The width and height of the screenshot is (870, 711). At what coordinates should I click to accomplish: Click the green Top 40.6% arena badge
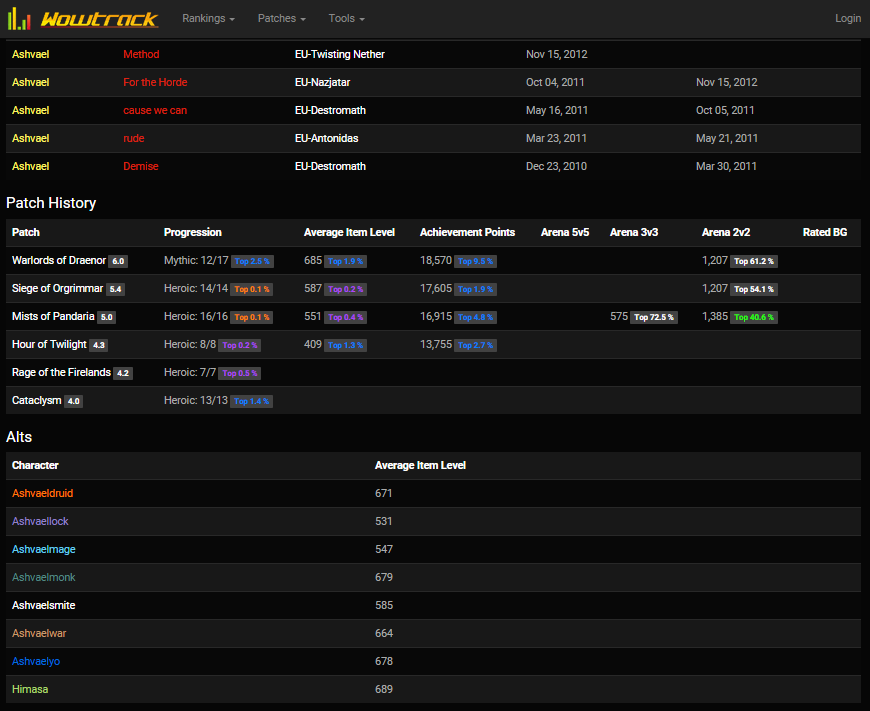point(754,317)
